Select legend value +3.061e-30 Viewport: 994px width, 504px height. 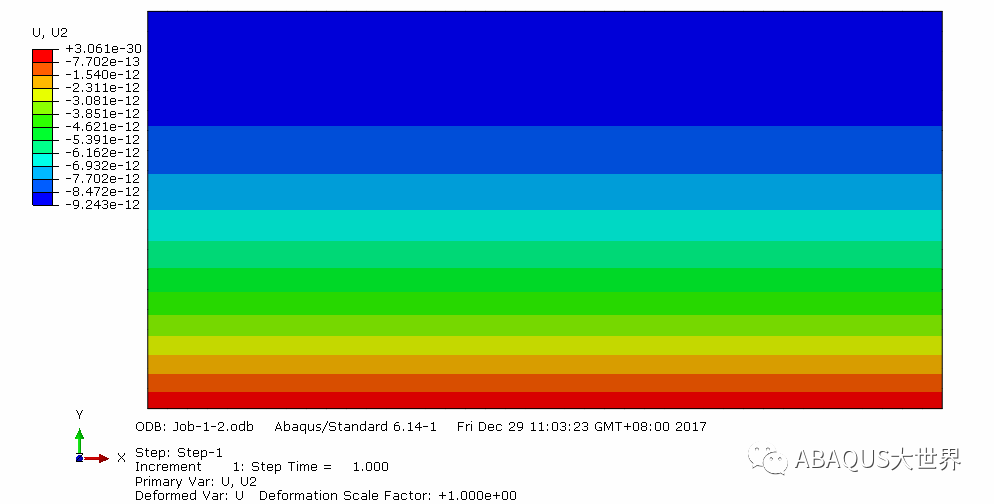103,49
